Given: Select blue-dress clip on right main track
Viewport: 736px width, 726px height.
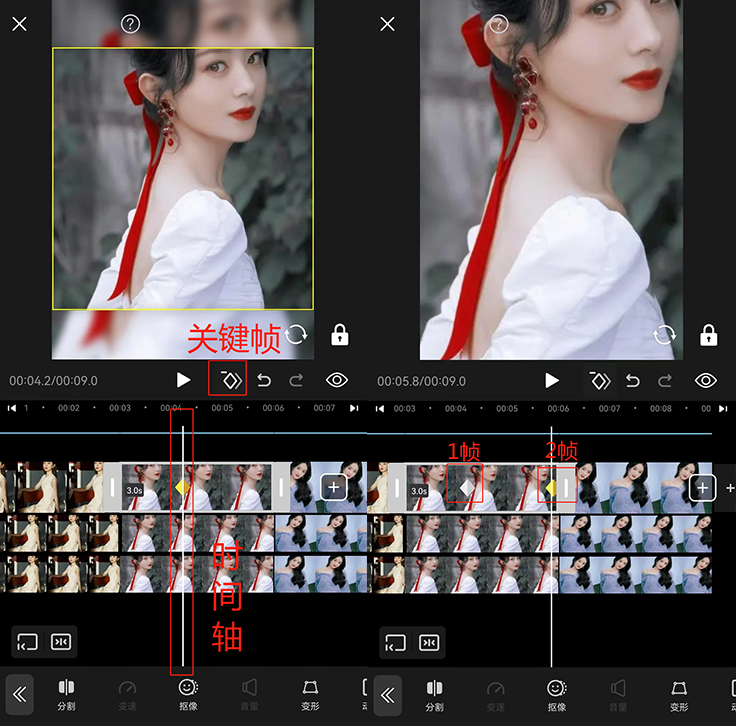Looking at the screenshot, I should click(x=644, y=488).
